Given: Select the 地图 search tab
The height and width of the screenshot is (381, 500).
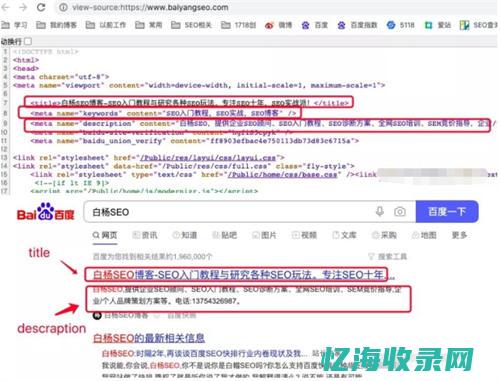Looking at the screenshot, I should click(424, 235).
